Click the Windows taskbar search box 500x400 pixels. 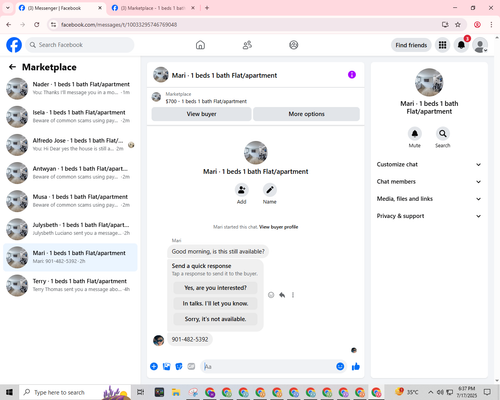75,392
